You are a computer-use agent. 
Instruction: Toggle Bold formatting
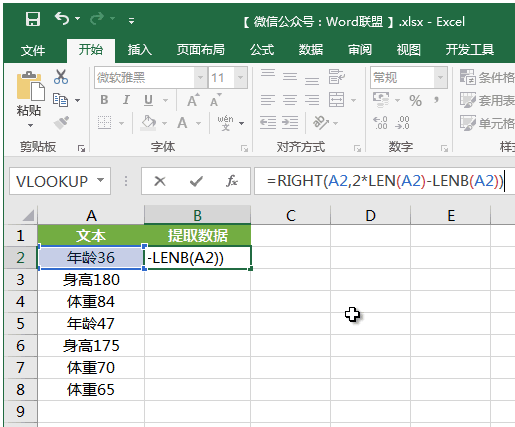[x=104, y=100]
